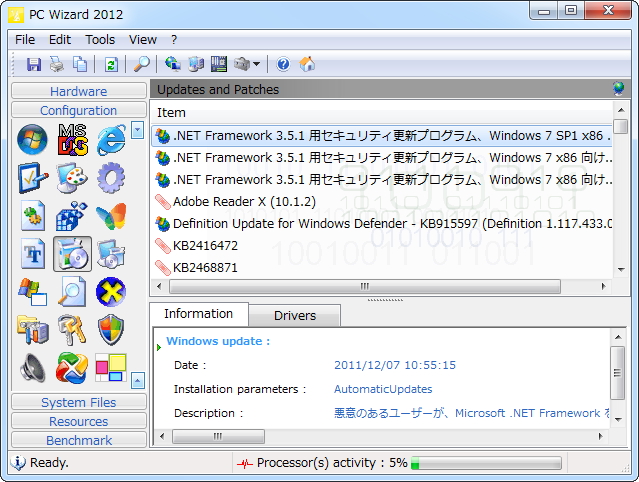Select the magnifier over document icon
This screenshot has width=639, height=482.
72,292
